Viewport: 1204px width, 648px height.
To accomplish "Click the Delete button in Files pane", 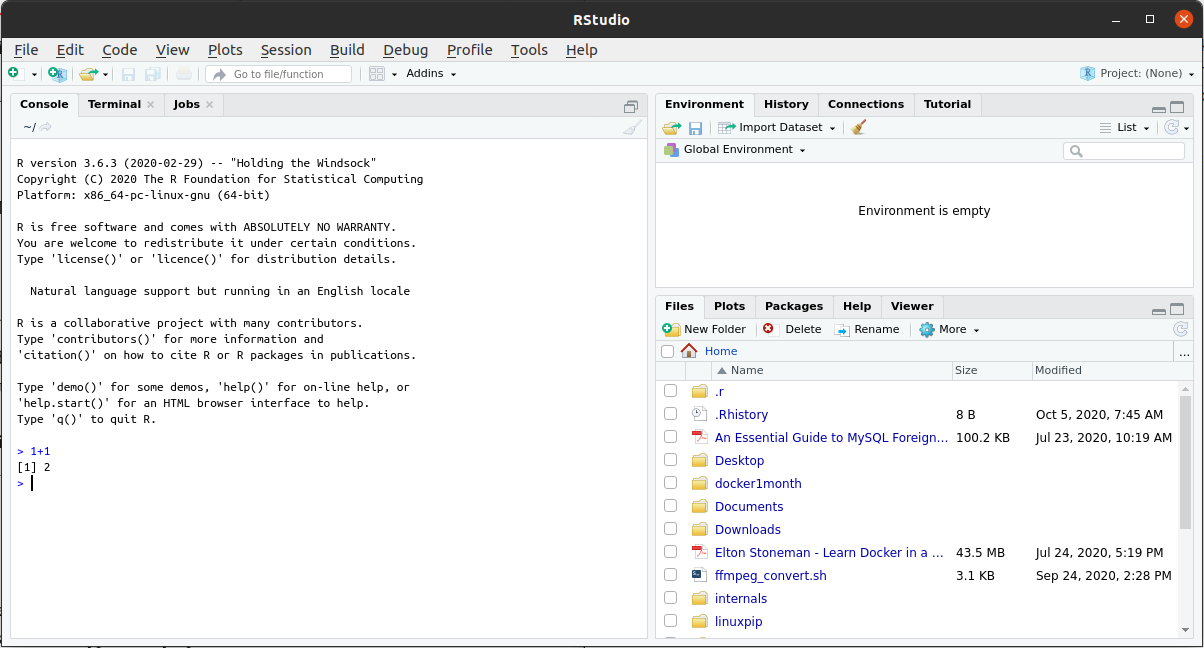I will coord(791,329).
